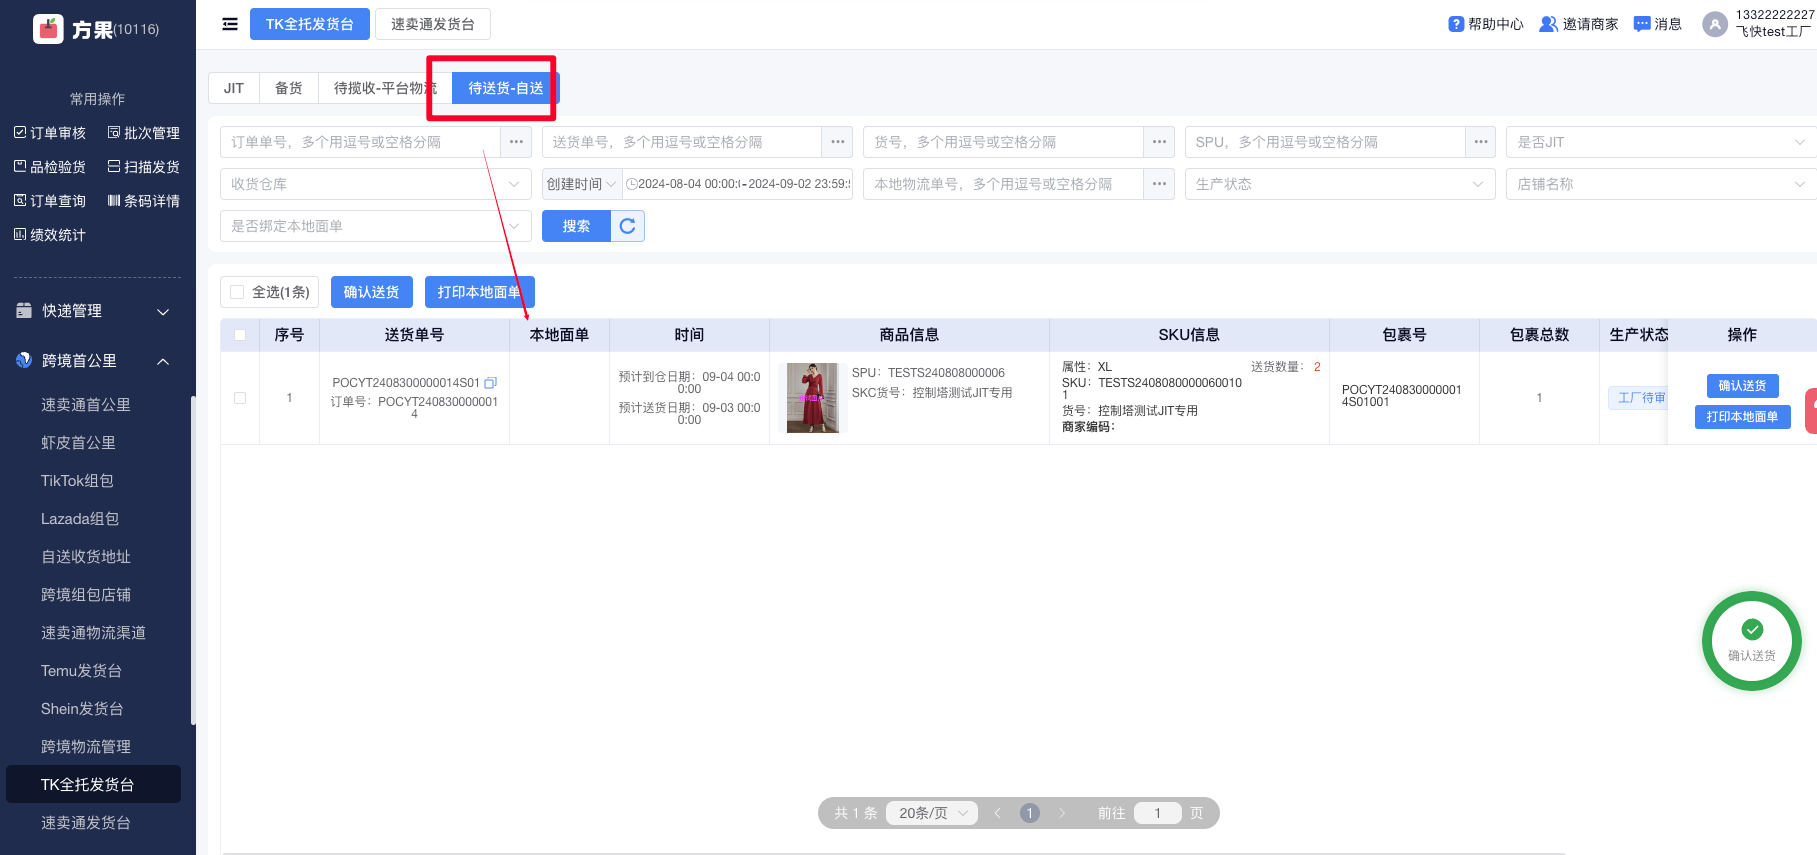Select the 待揽收-平台物流 tab

(385, 88)
